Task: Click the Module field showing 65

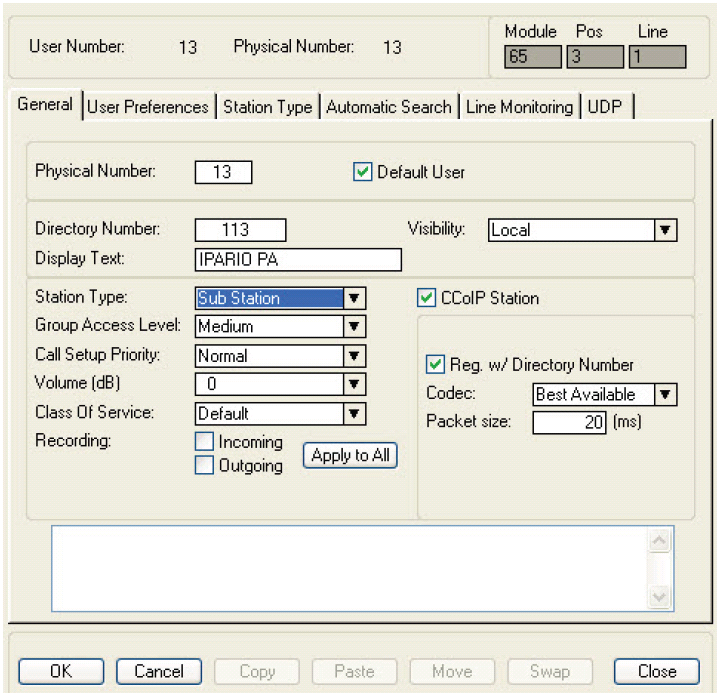Action: tap(533, 57)
